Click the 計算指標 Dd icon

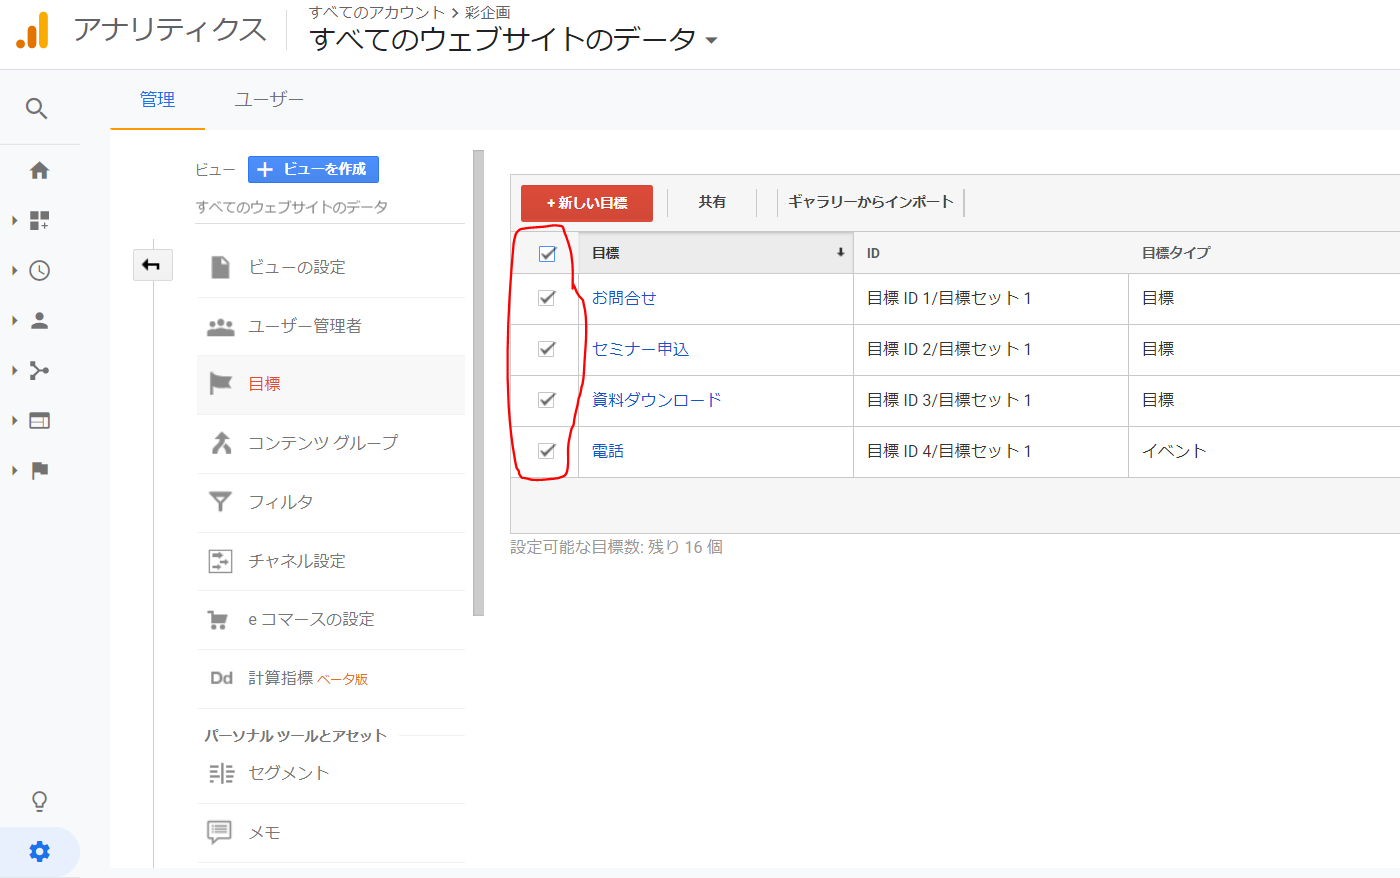click(221, 678)
